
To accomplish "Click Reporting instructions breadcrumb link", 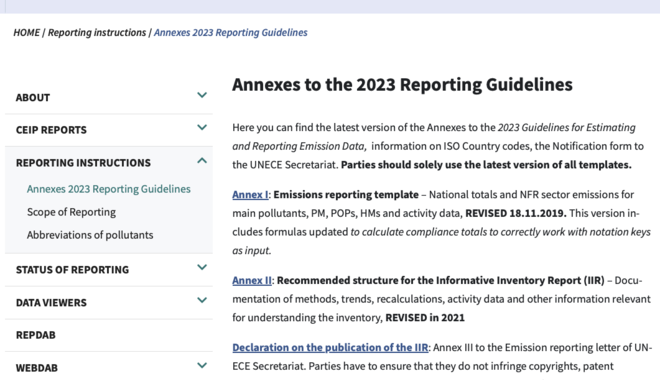I will [97, 32].
